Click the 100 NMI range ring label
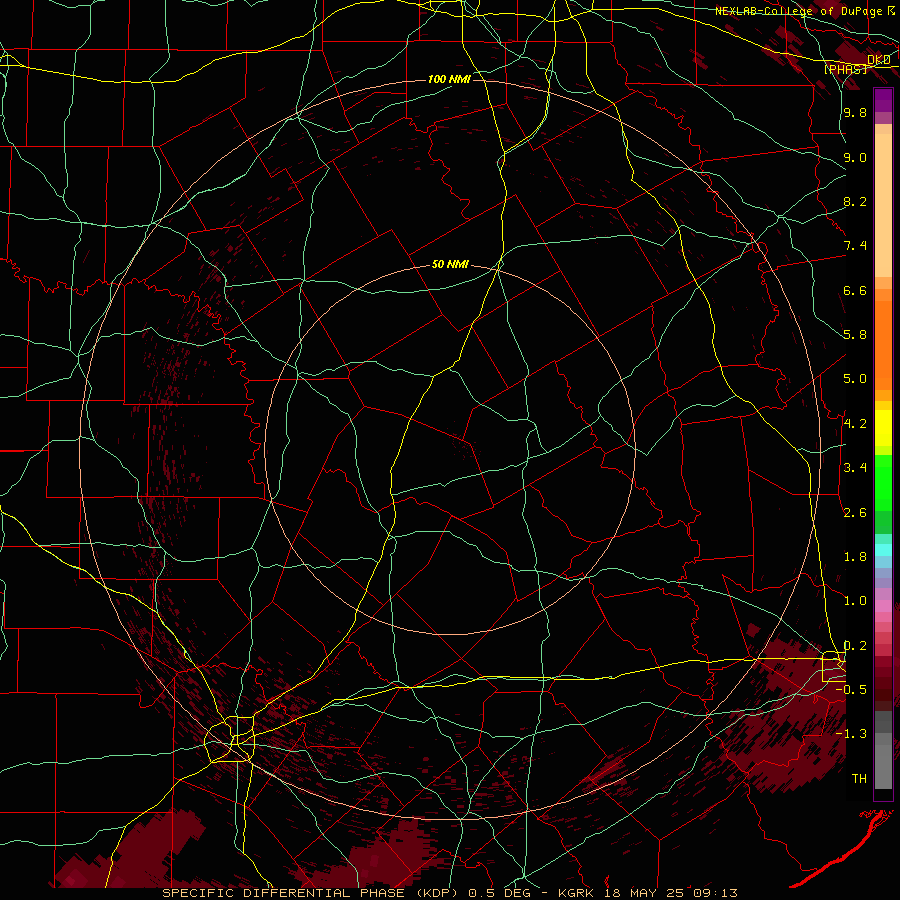900x900 pixels. [449, 79]
